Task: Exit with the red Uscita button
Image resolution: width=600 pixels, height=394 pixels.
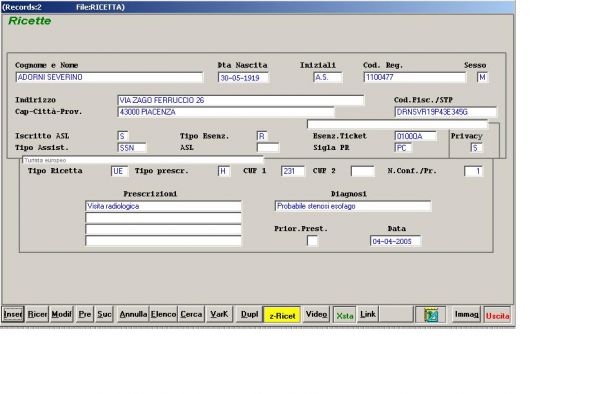Action: click(x=497, y=315)
